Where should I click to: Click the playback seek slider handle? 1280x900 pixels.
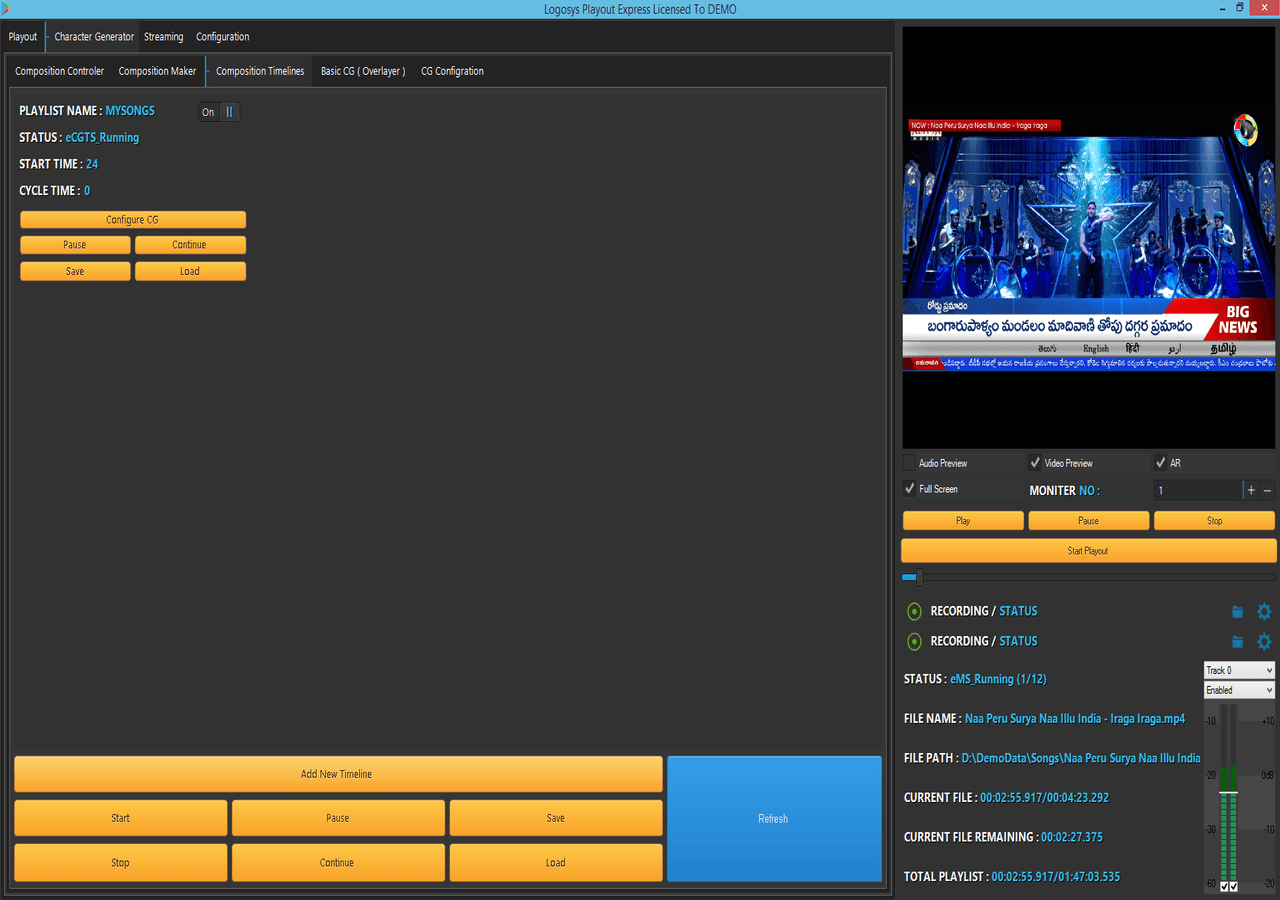(x=919, y=577)
